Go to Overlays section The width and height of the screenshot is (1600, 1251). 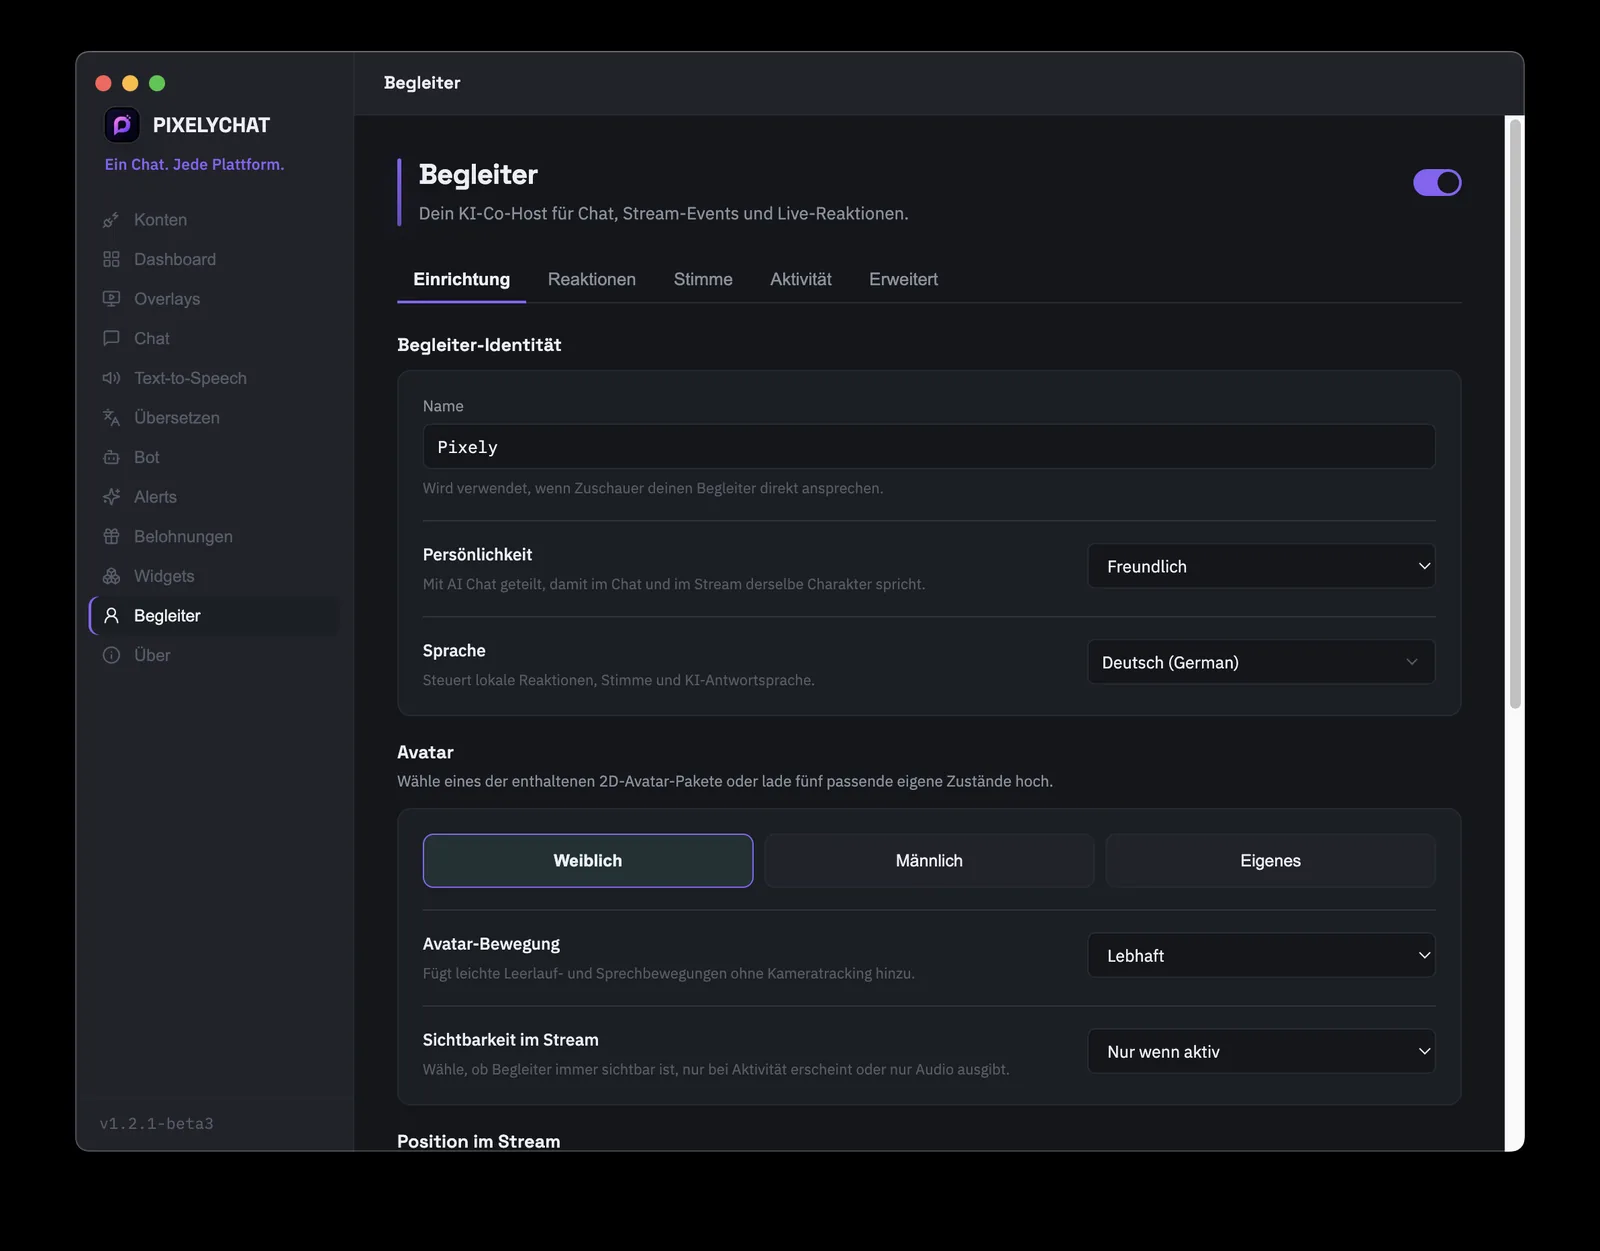215,299
